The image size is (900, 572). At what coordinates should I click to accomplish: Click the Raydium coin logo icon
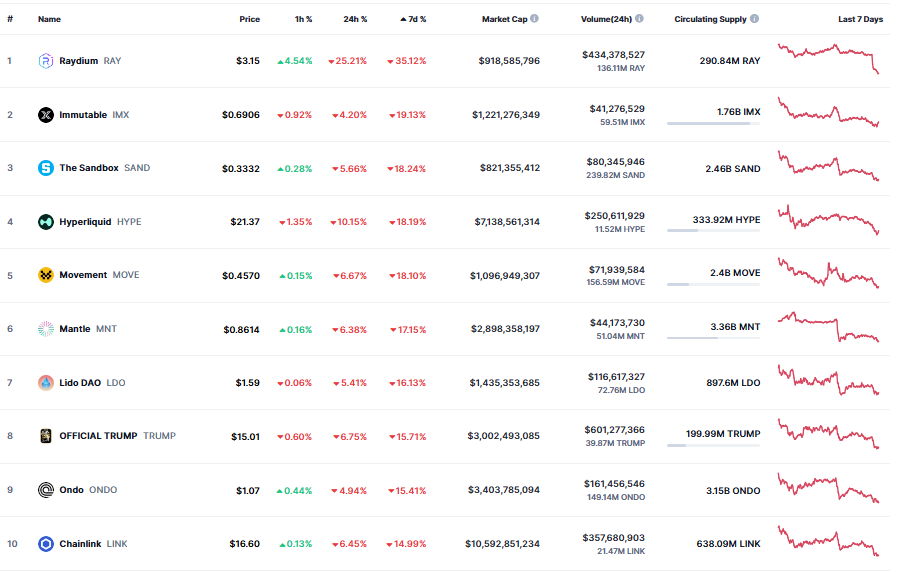pos(46,61)
